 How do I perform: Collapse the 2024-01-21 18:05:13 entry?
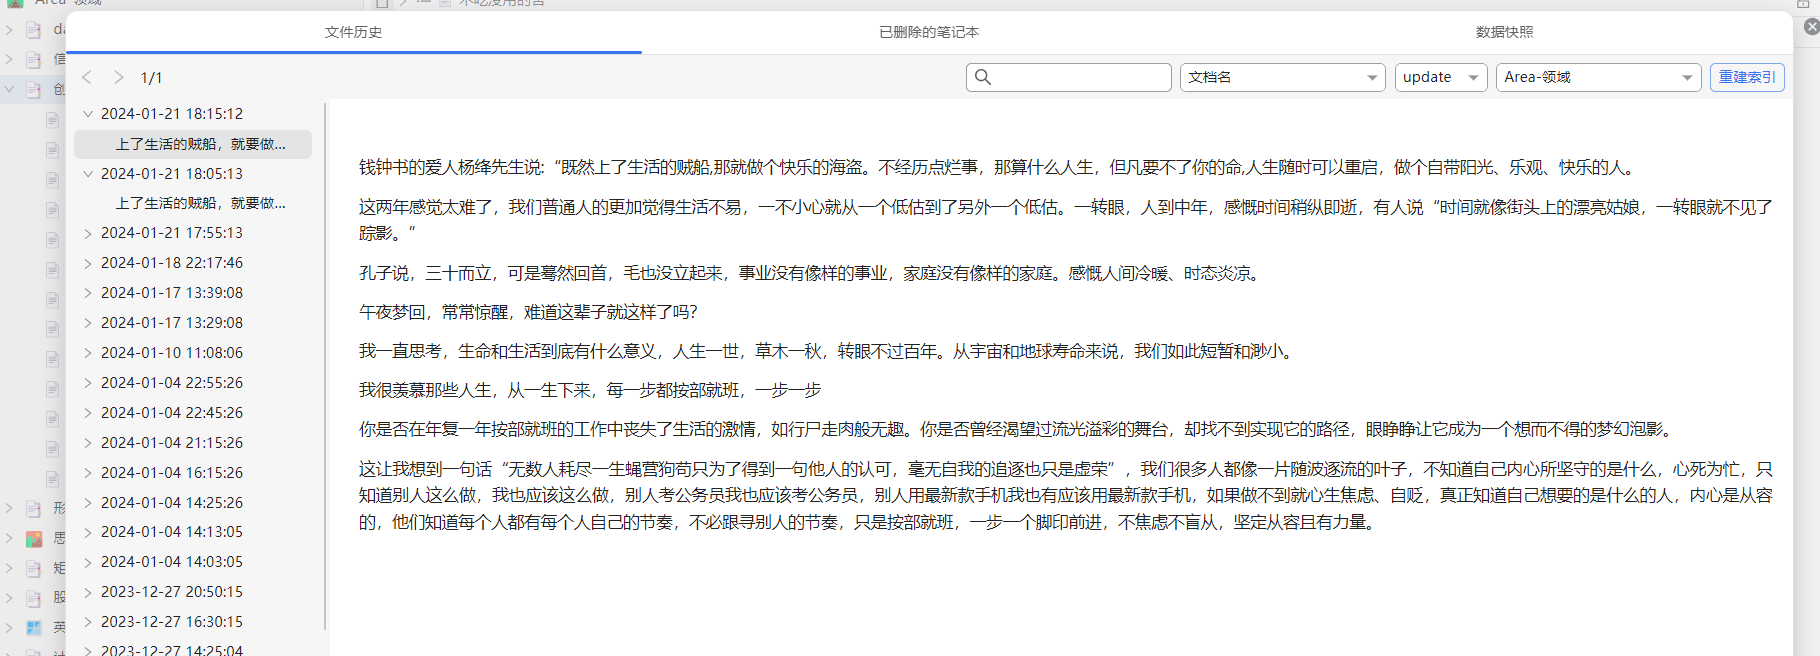88,174
